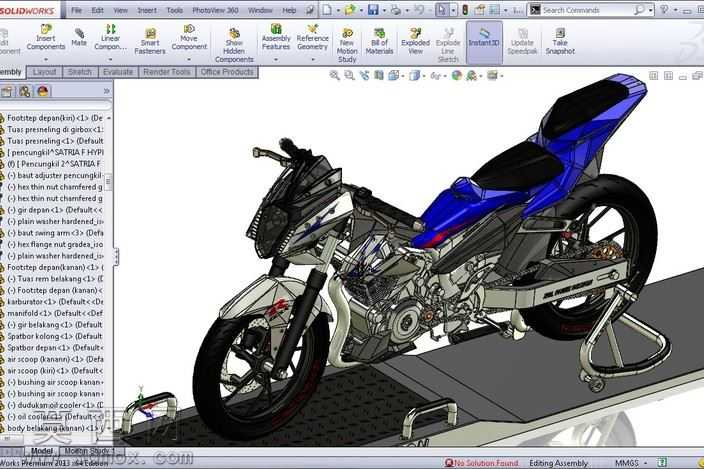Switch to the Office Products tab
704x469 pixels.
227,72
